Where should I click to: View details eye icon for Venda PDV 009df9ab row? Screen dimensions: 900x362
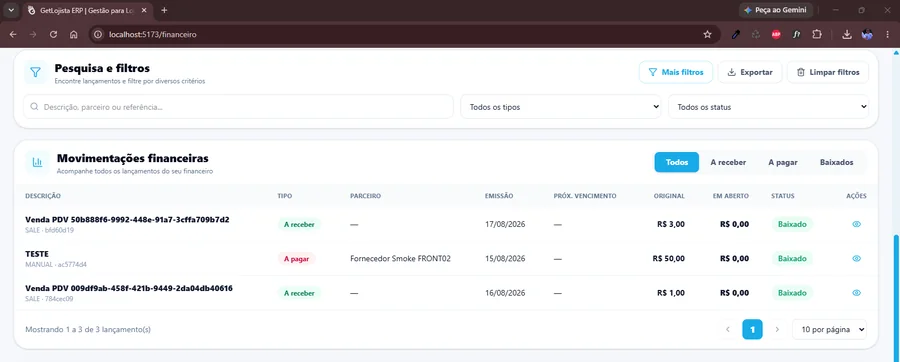pos(856,293)
